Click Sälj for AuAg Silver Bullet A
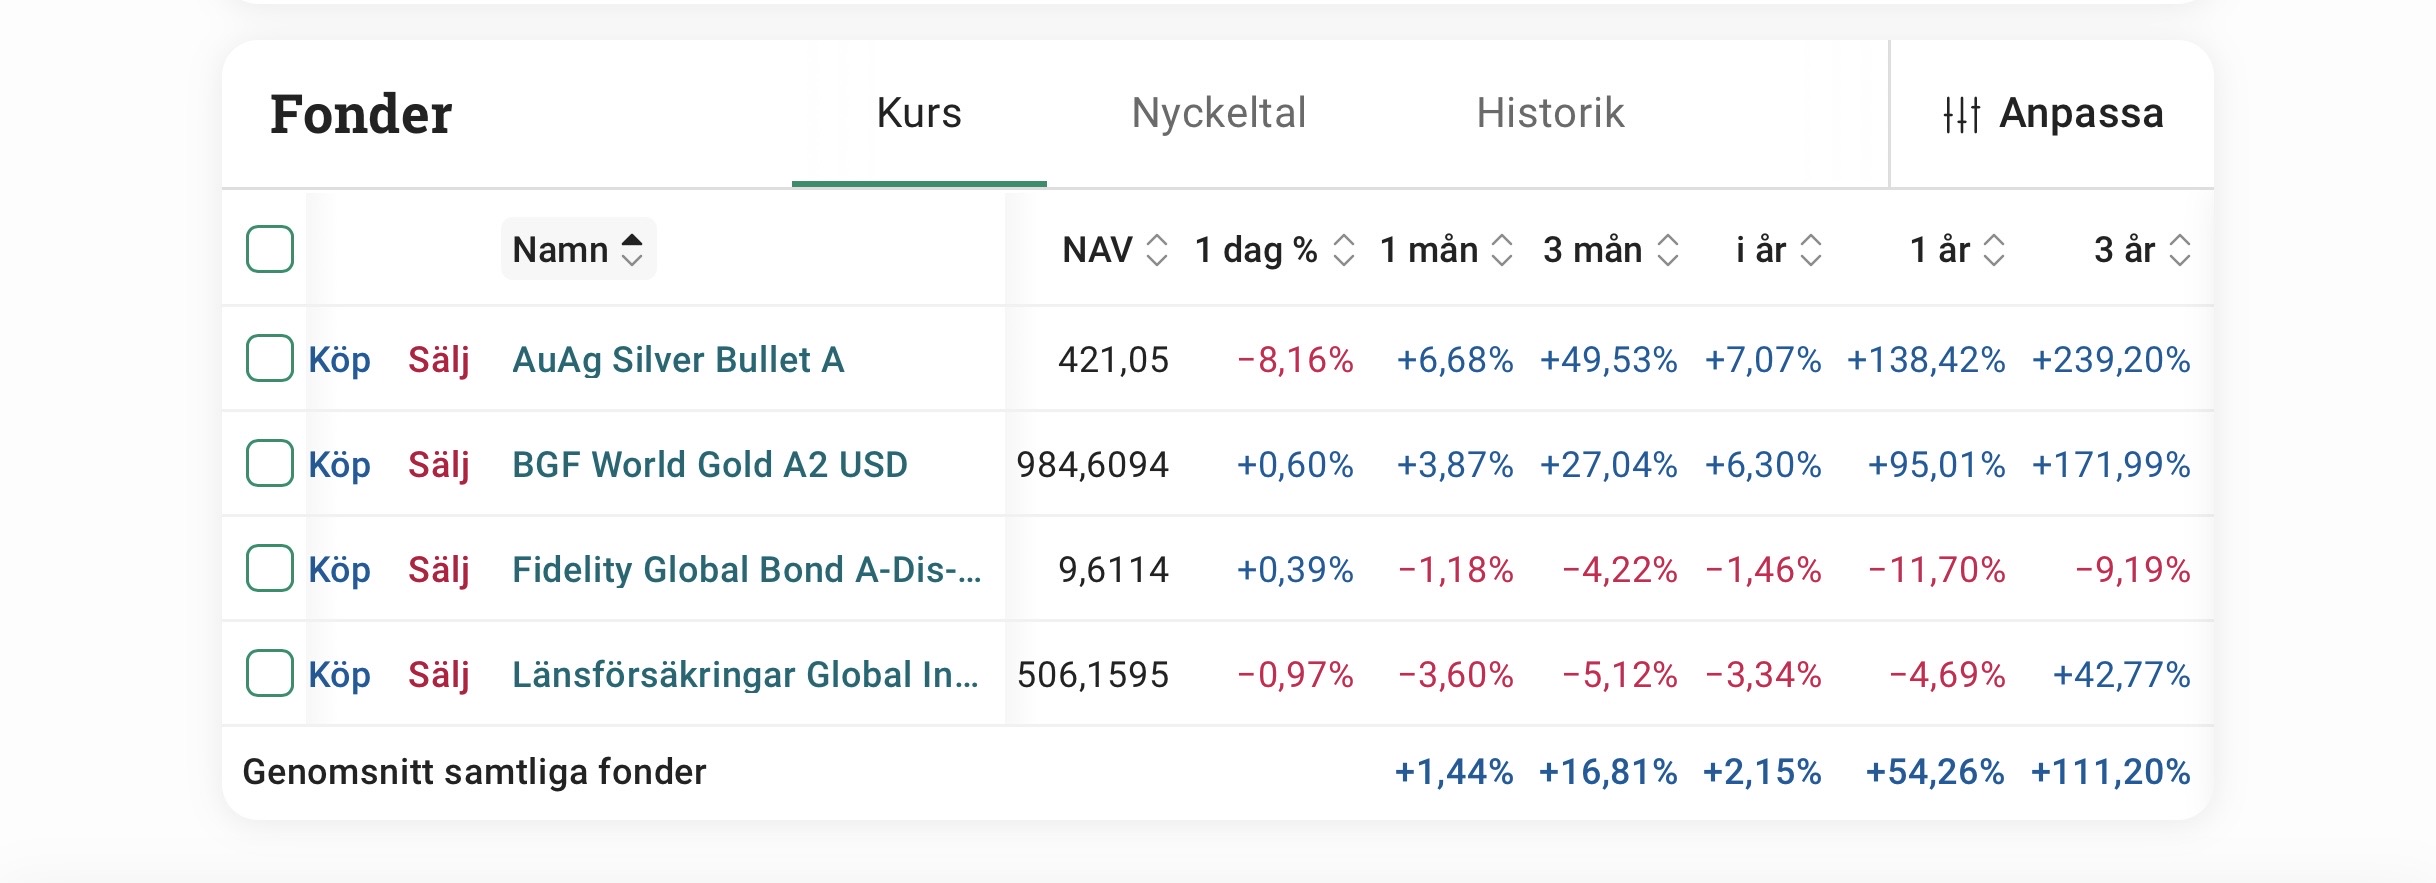The height and width of the screenshot is (883, 2436). (x=438, y=359)
